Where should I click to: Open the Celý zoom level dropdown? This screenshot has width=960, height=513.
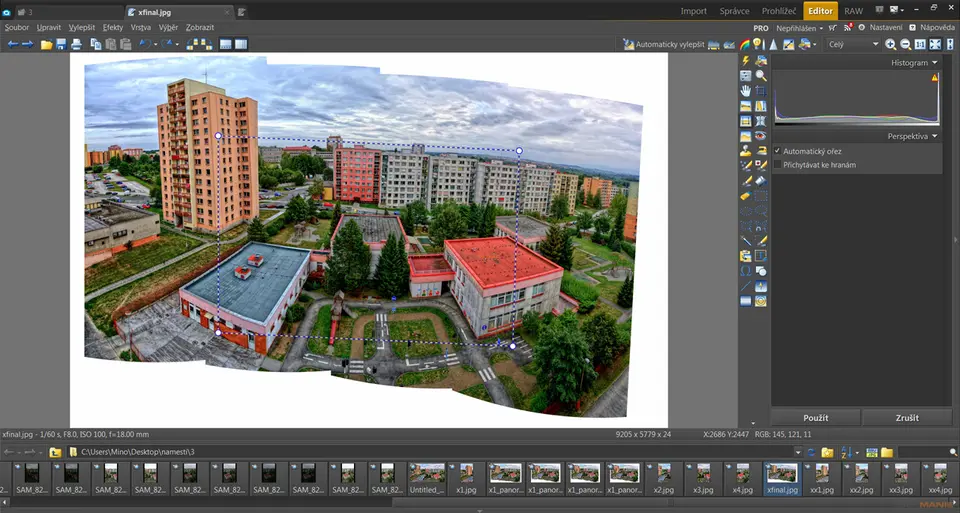[x=875, y=44]
